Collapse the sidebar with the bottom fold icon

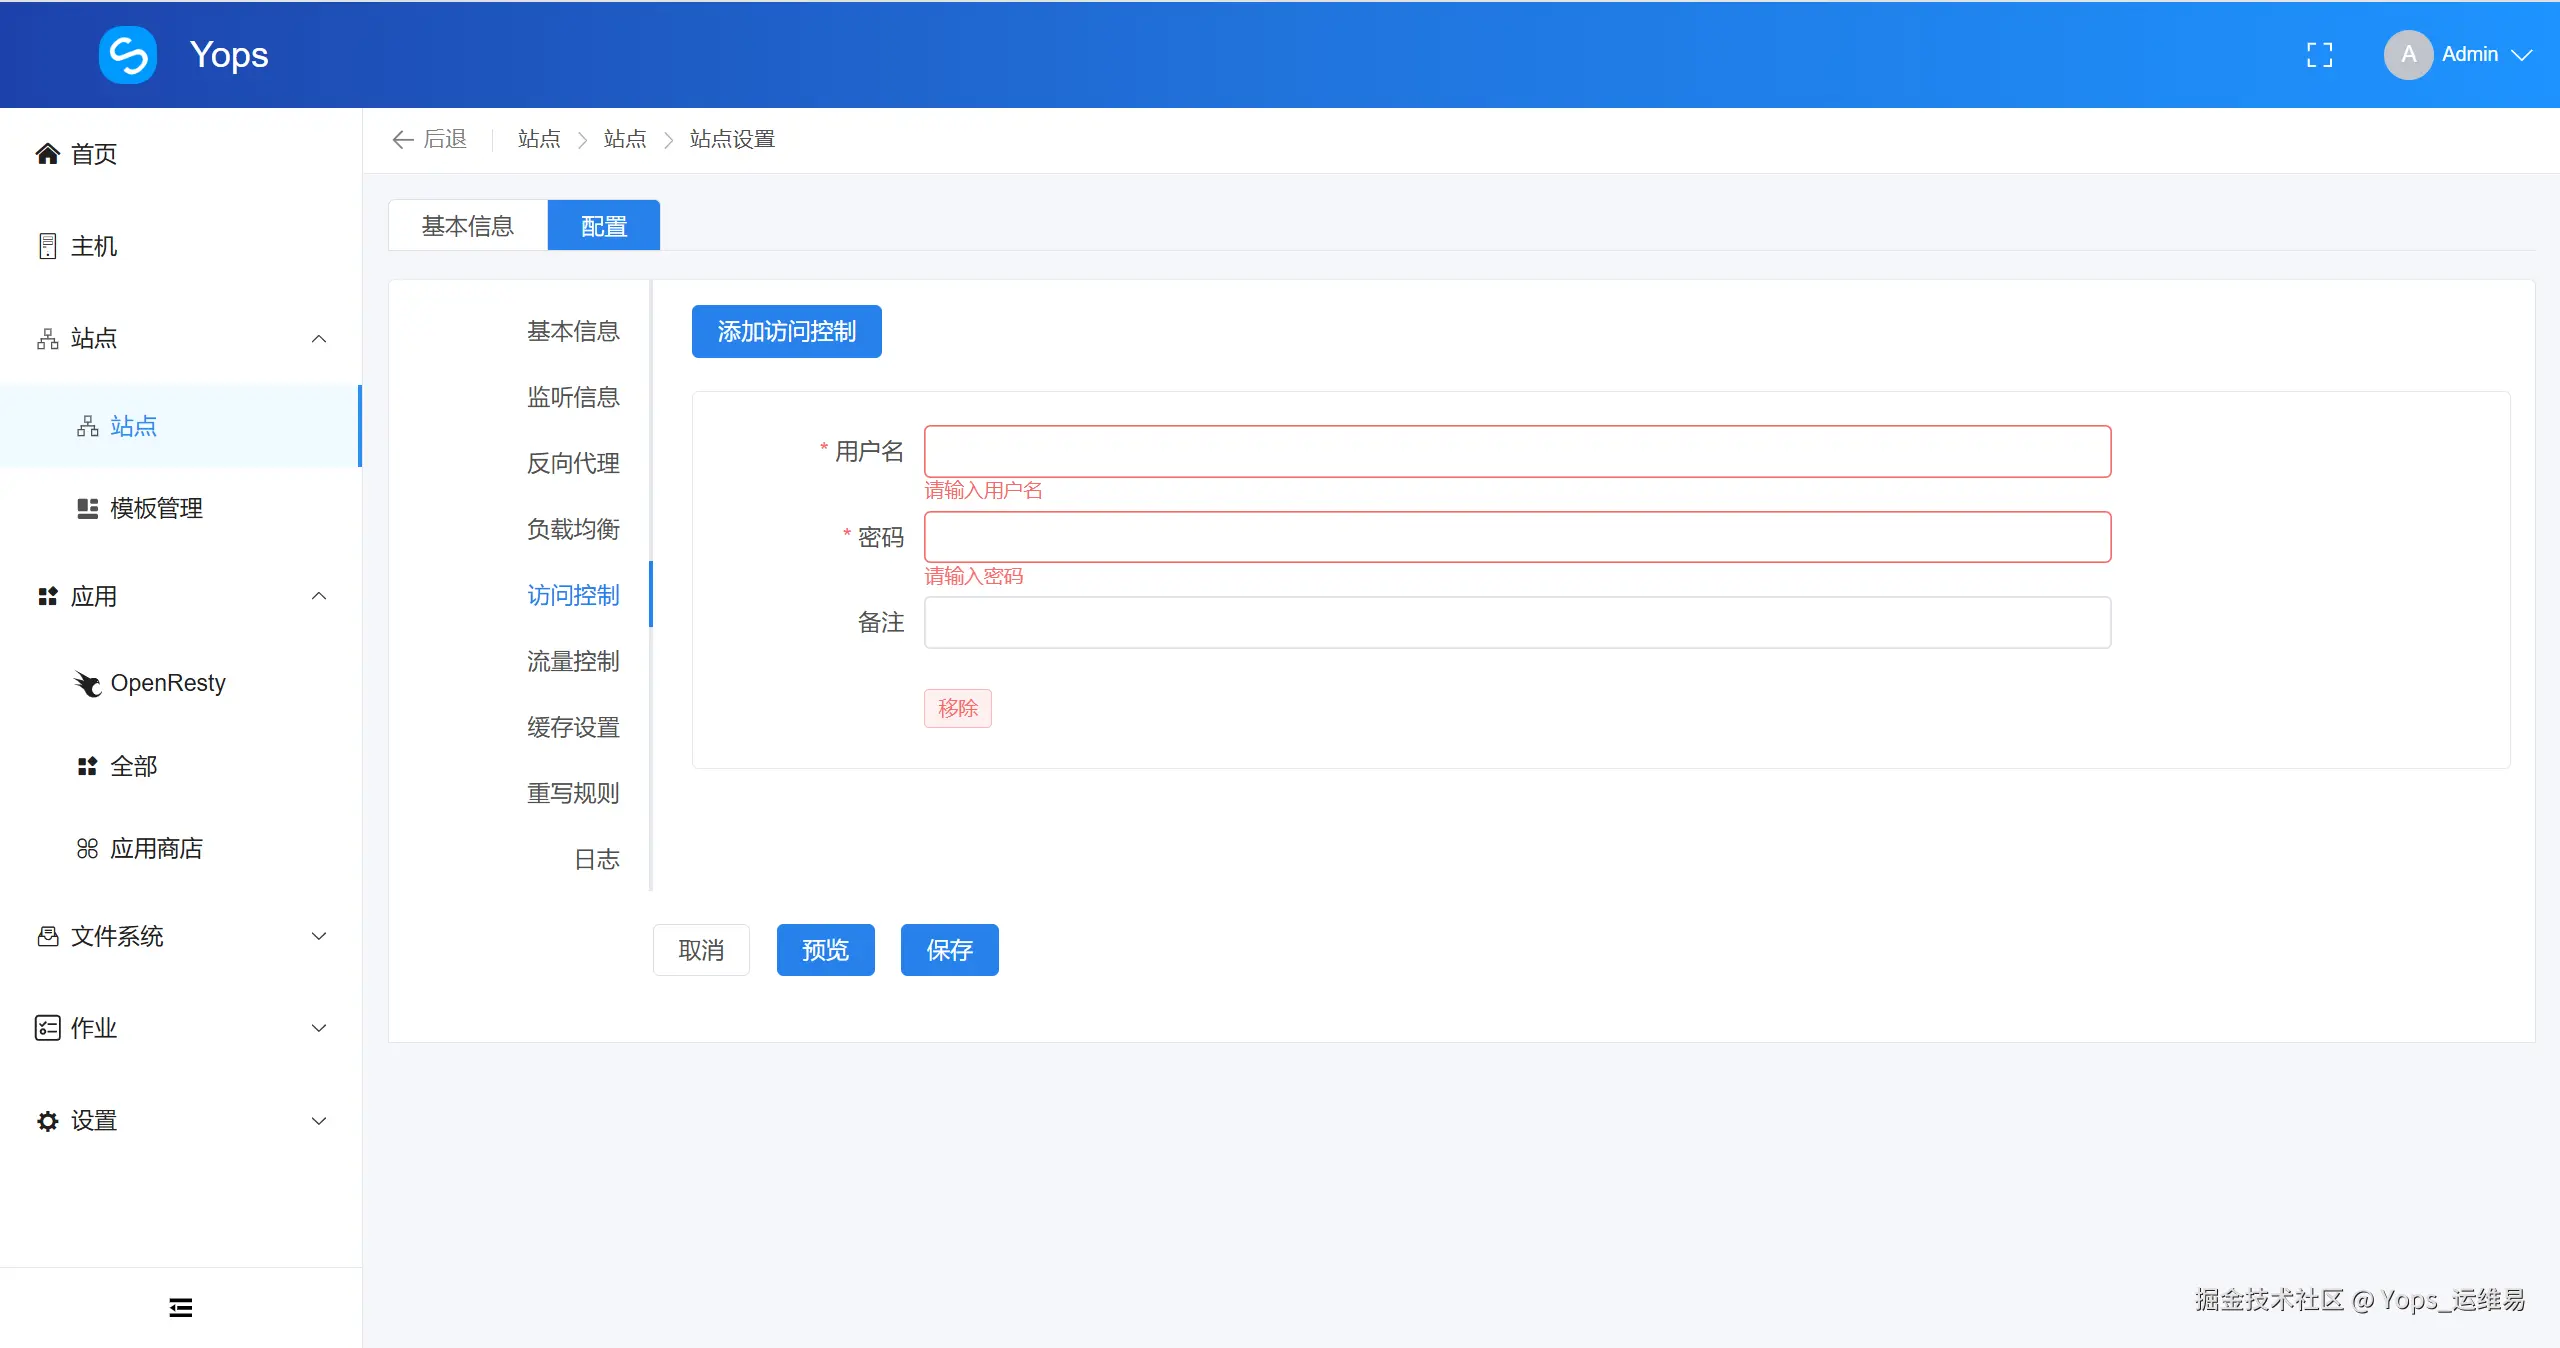[181, 1308]
